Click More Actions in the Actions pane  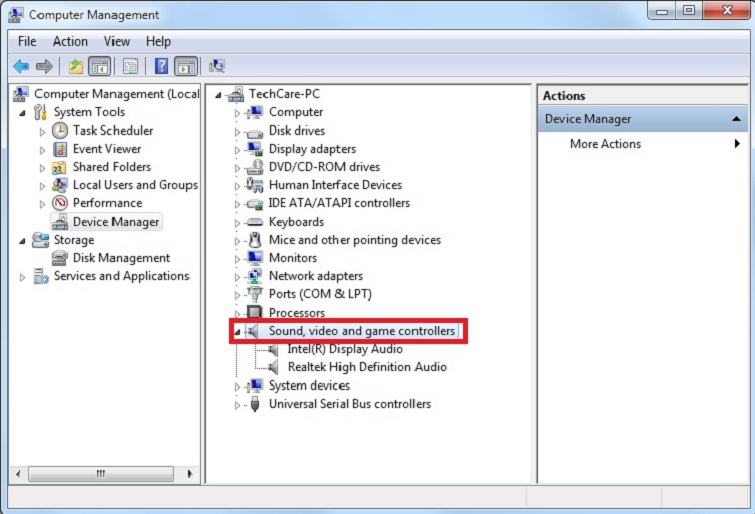coord(605,144)
